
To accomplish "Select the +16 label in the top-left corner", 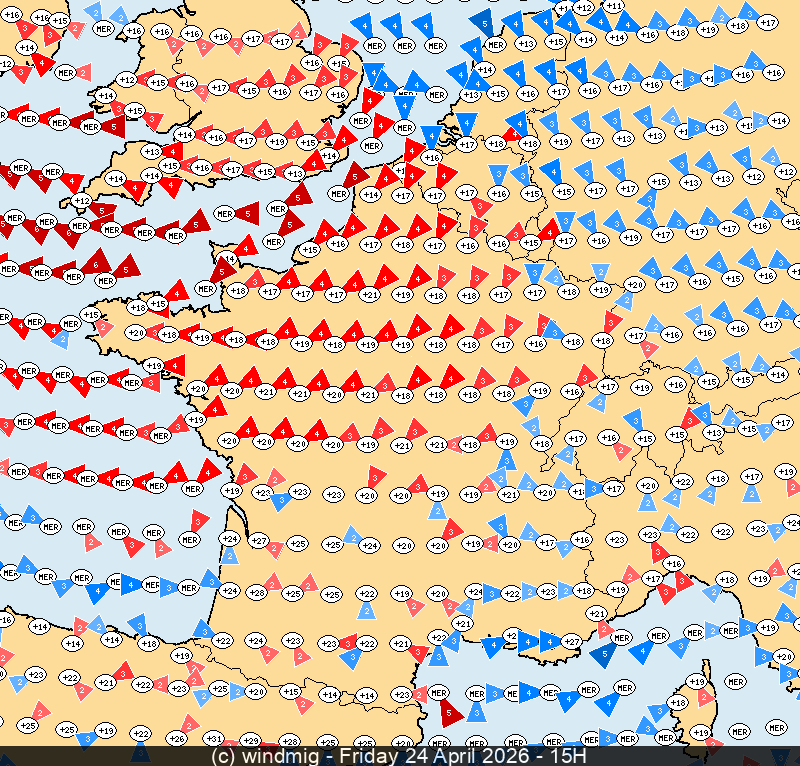I will pyautogui.click(x=12, y=15).
